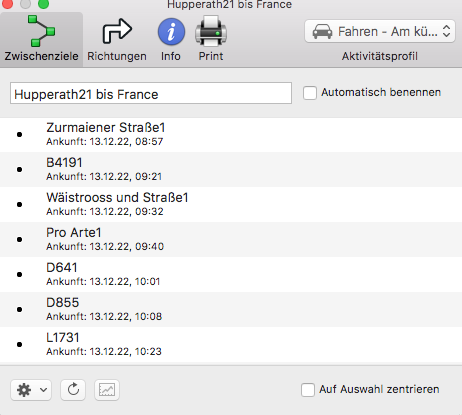Screen dimensions: 462x415
Task: Open the gear actions menu
Action: coord(31,390)
